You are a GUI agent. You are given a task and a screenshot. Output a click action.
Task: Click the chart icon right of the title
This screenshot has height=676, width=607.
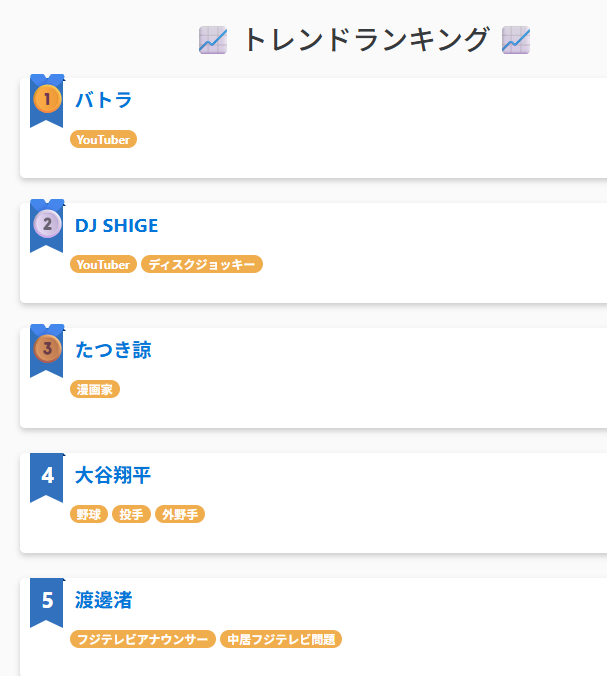[516, 40]
